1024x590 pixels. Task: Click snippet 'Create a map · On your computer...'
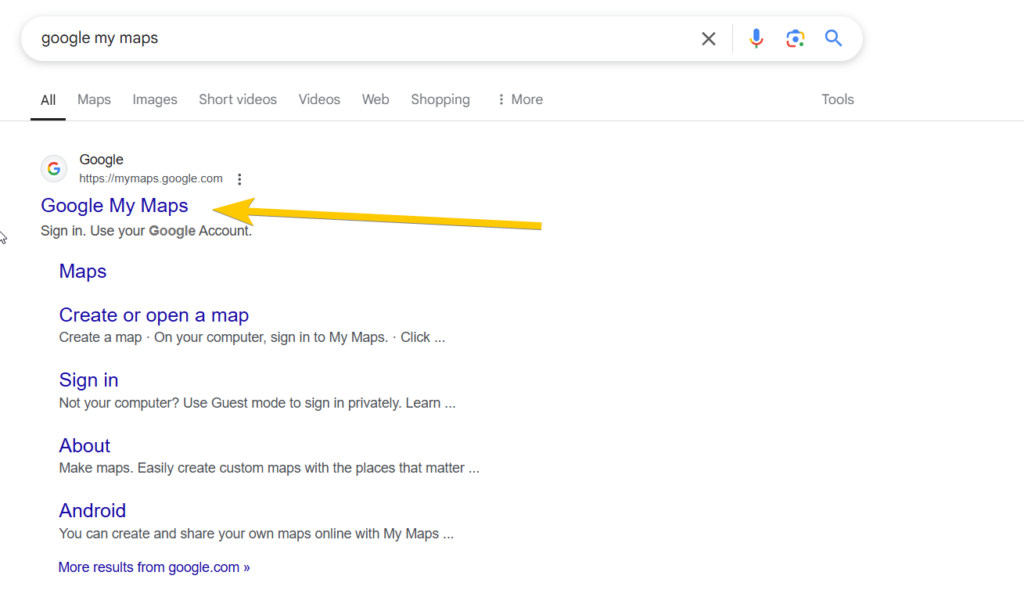click(x=252, y=337)
